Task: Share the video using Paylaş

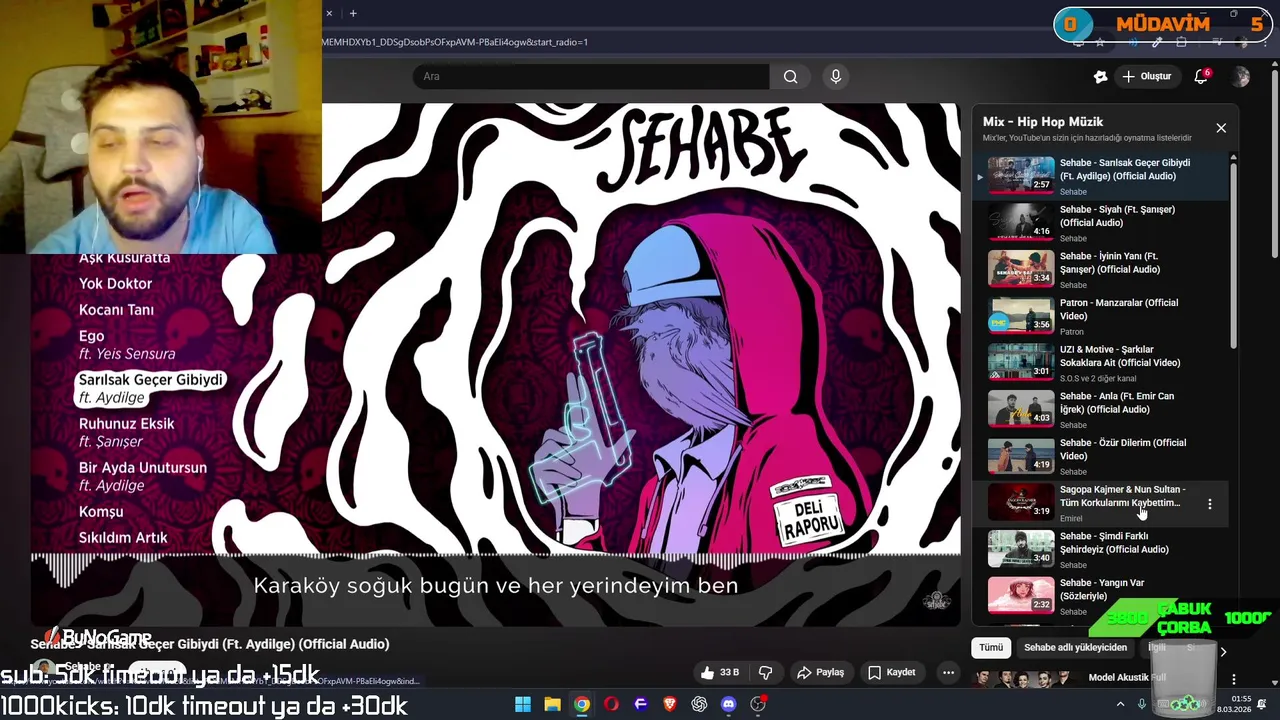Action: [820, 672]
